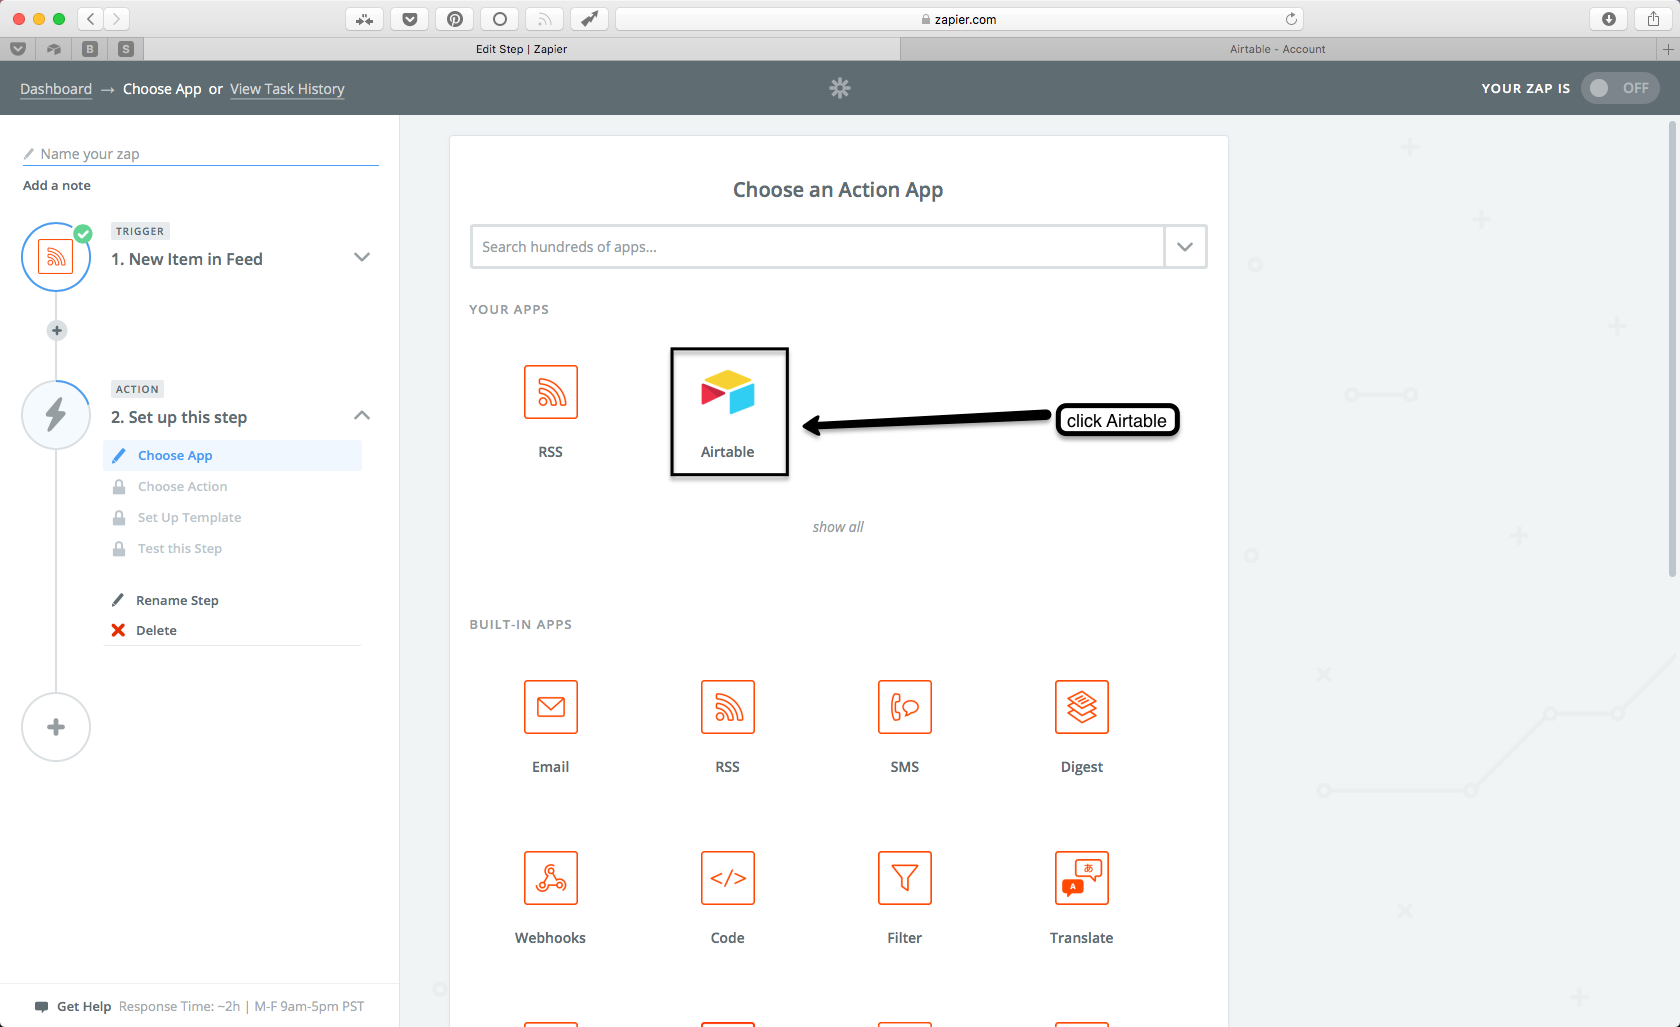This screenshot has height=1027, width=1680.
Task: Select the Choose App substep
Action: point(232,455)
